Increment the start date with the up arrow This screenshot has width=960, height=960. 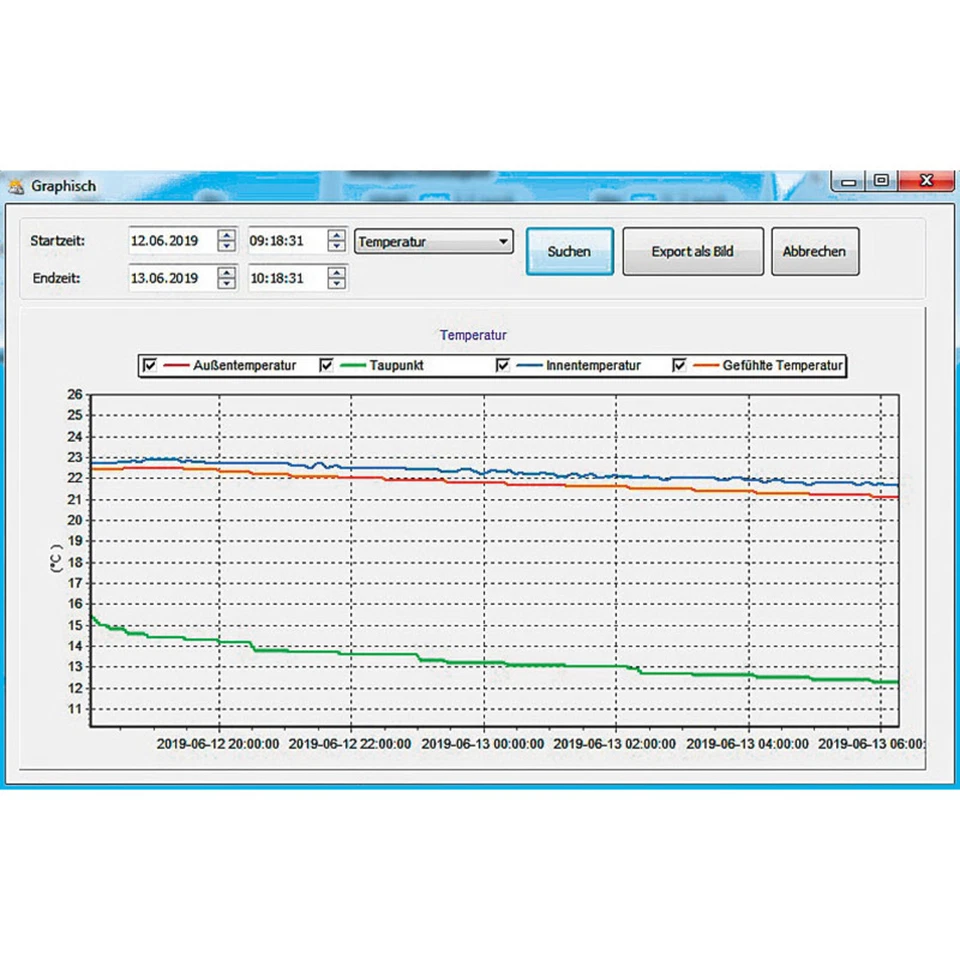point(227,235)
